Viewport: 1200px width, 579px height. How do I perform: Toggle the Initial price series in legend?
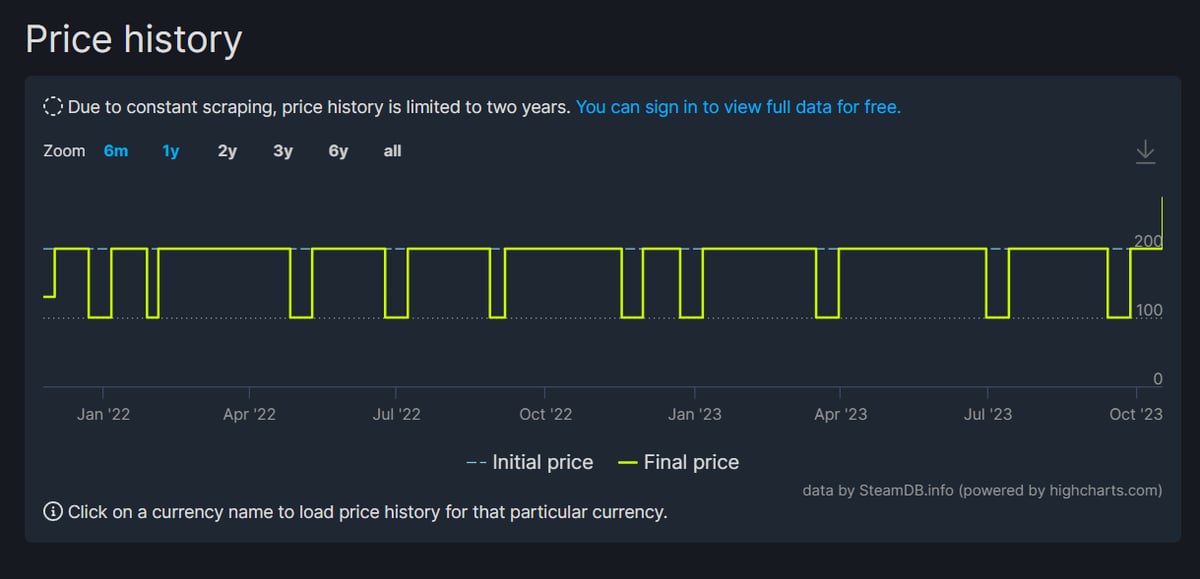click(x=530, y=462)
